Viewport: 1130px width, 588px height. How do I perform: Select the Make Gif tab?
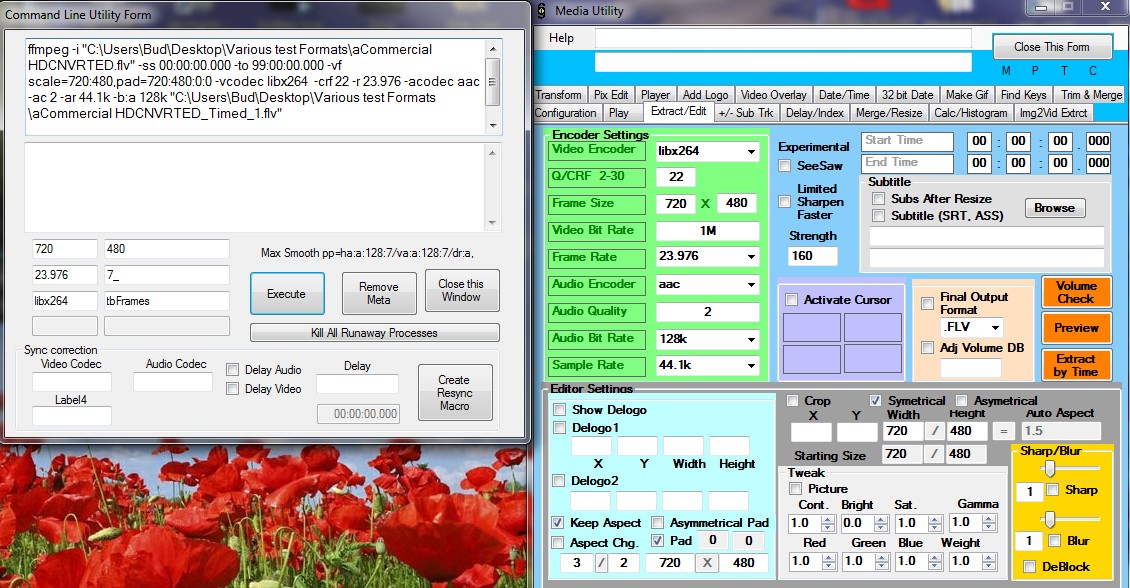966,94
